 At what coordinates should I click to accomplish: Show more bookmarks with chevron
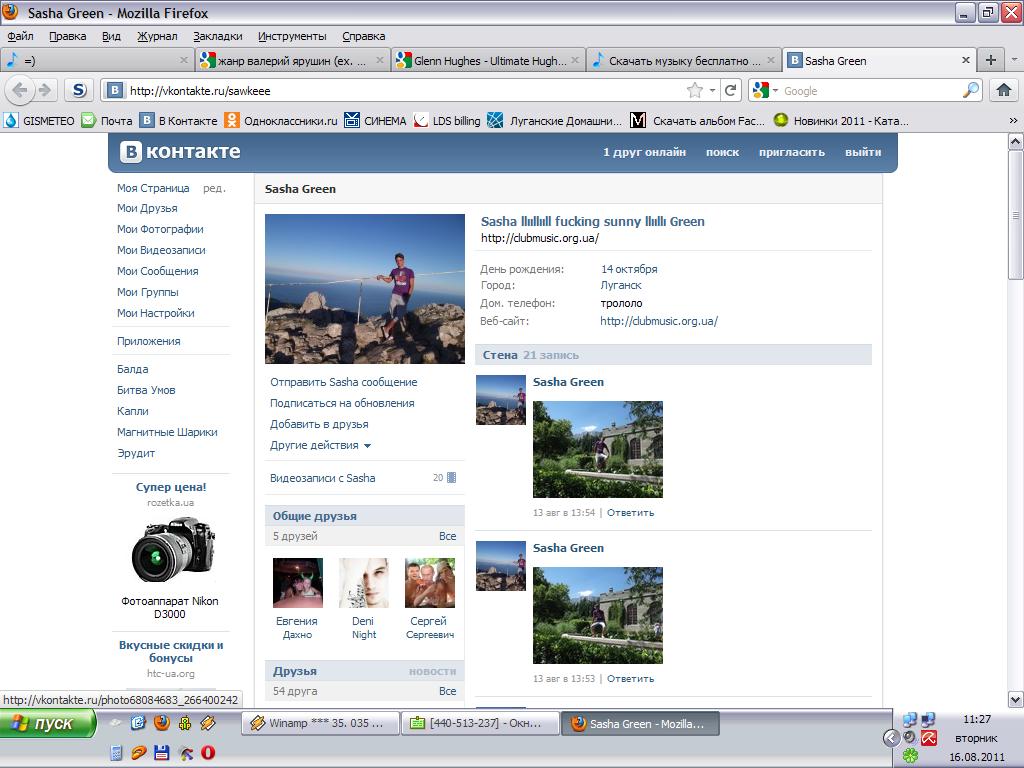[1013, 121]
